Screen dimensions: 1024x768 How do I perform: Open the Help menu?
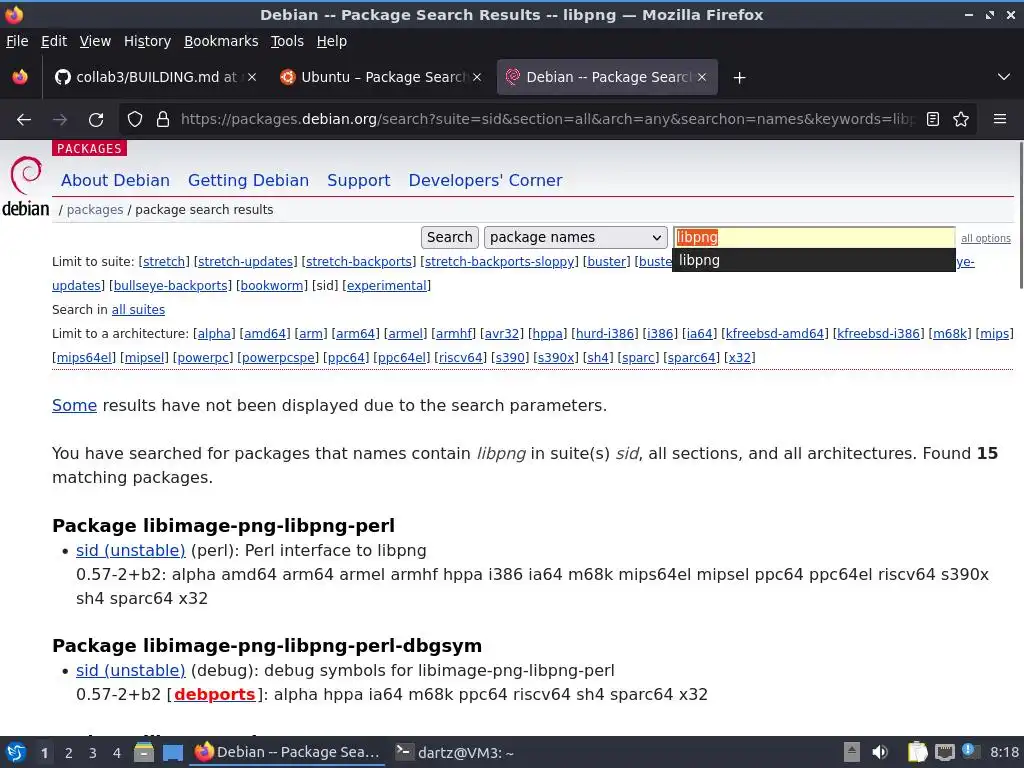(332, 41)
